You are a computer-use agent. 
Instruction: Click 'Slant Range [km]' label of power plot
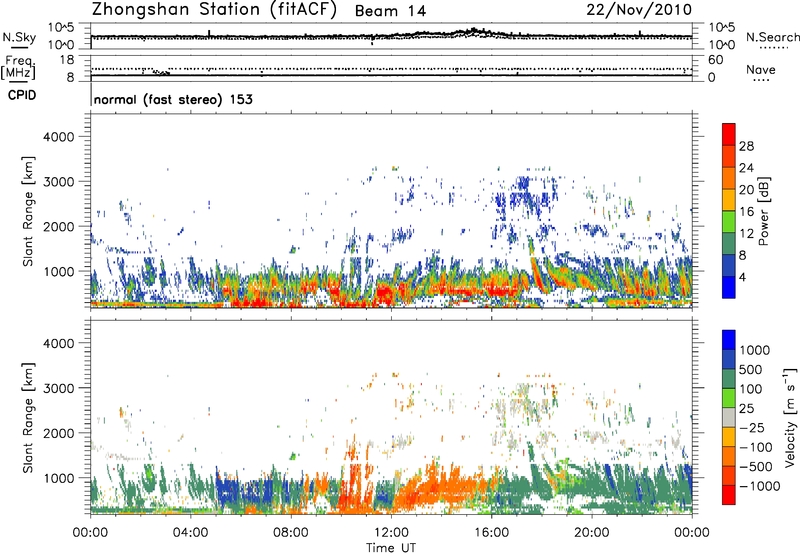[x=28, y=211]
